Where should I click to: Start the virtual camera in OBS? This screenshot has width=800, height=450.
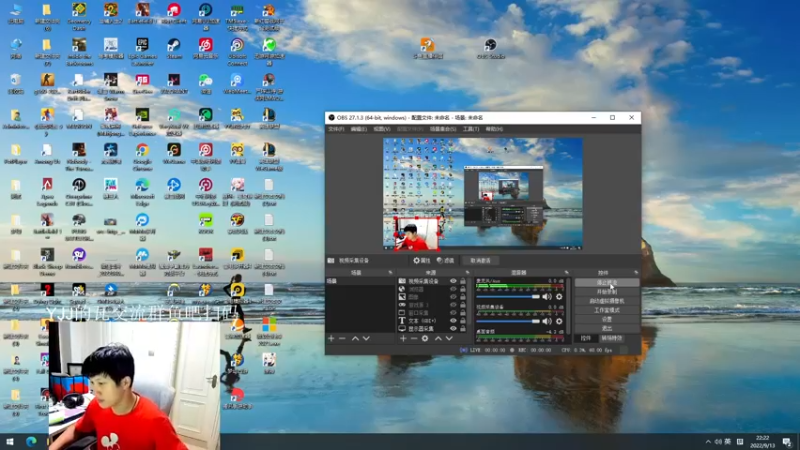[x=607, y=301]
